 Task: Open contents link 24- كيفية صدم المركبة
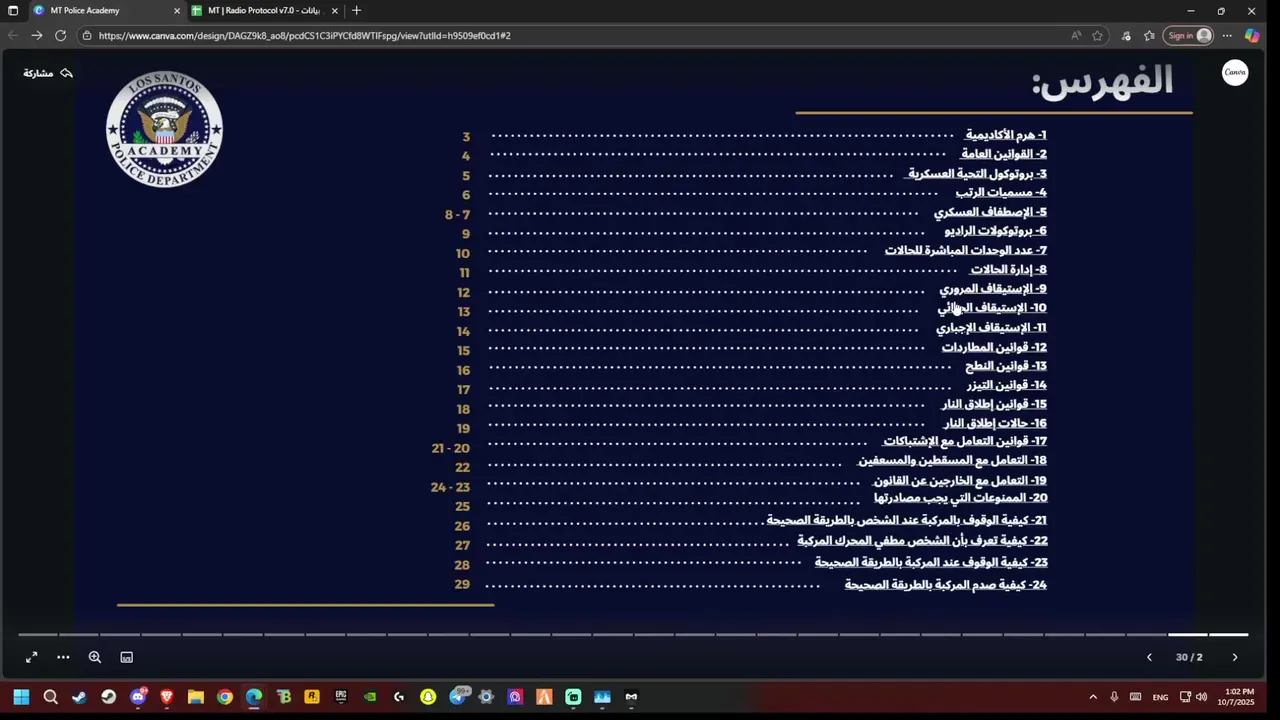click(946, 585)
